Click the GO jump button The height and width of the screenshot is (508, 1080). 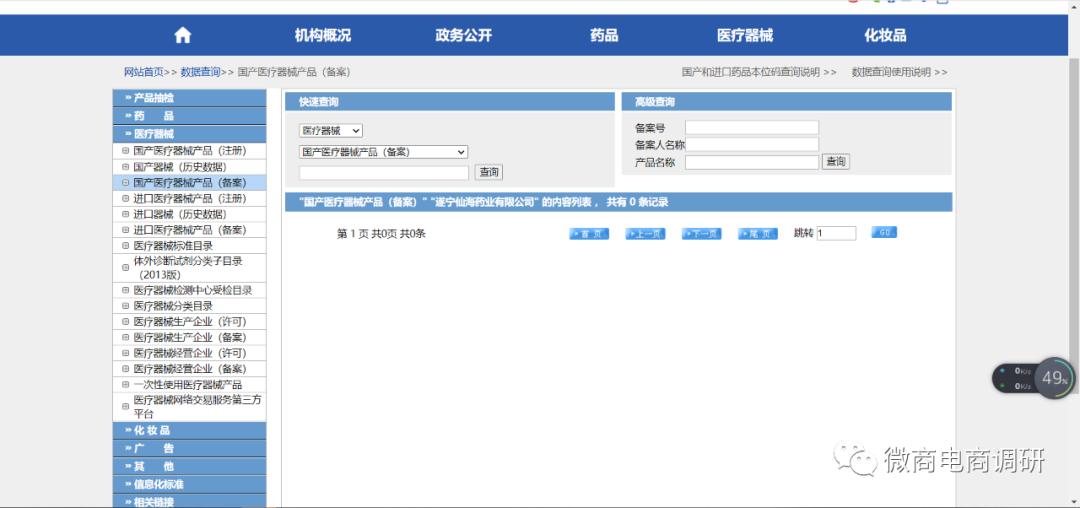coord(884,233)
